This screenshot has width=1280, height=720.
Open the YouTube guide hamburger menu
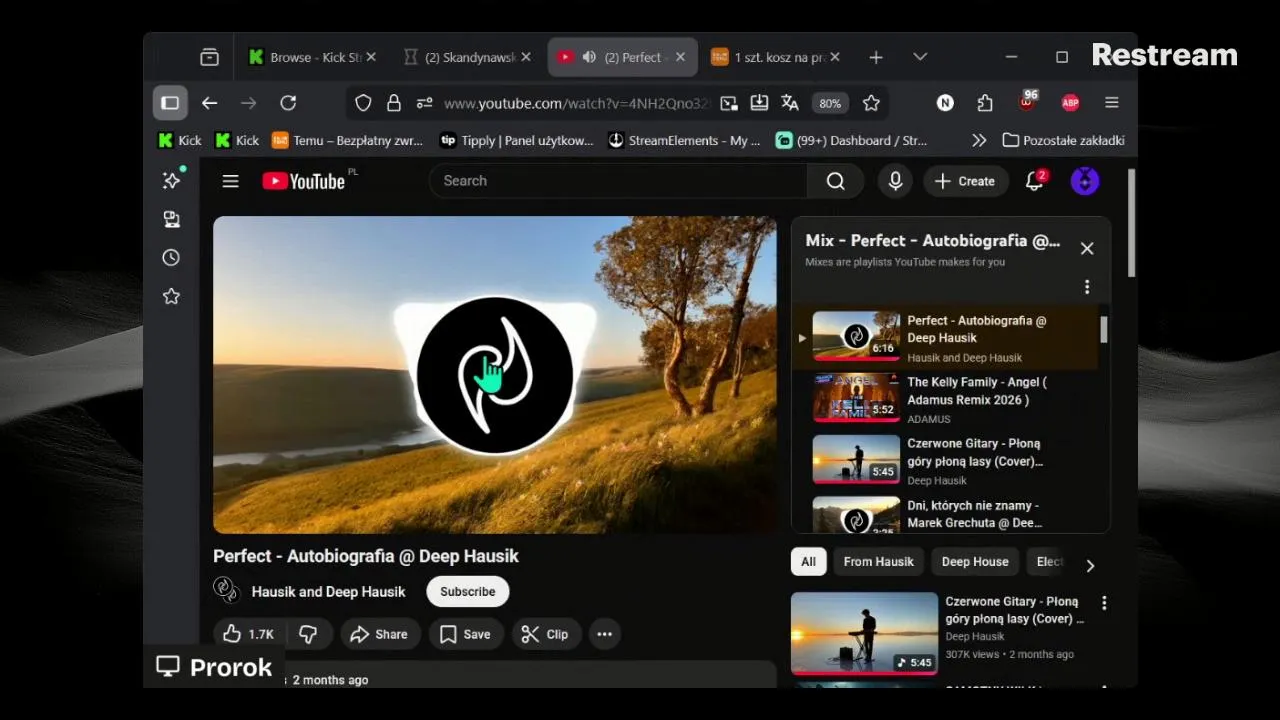230,181
